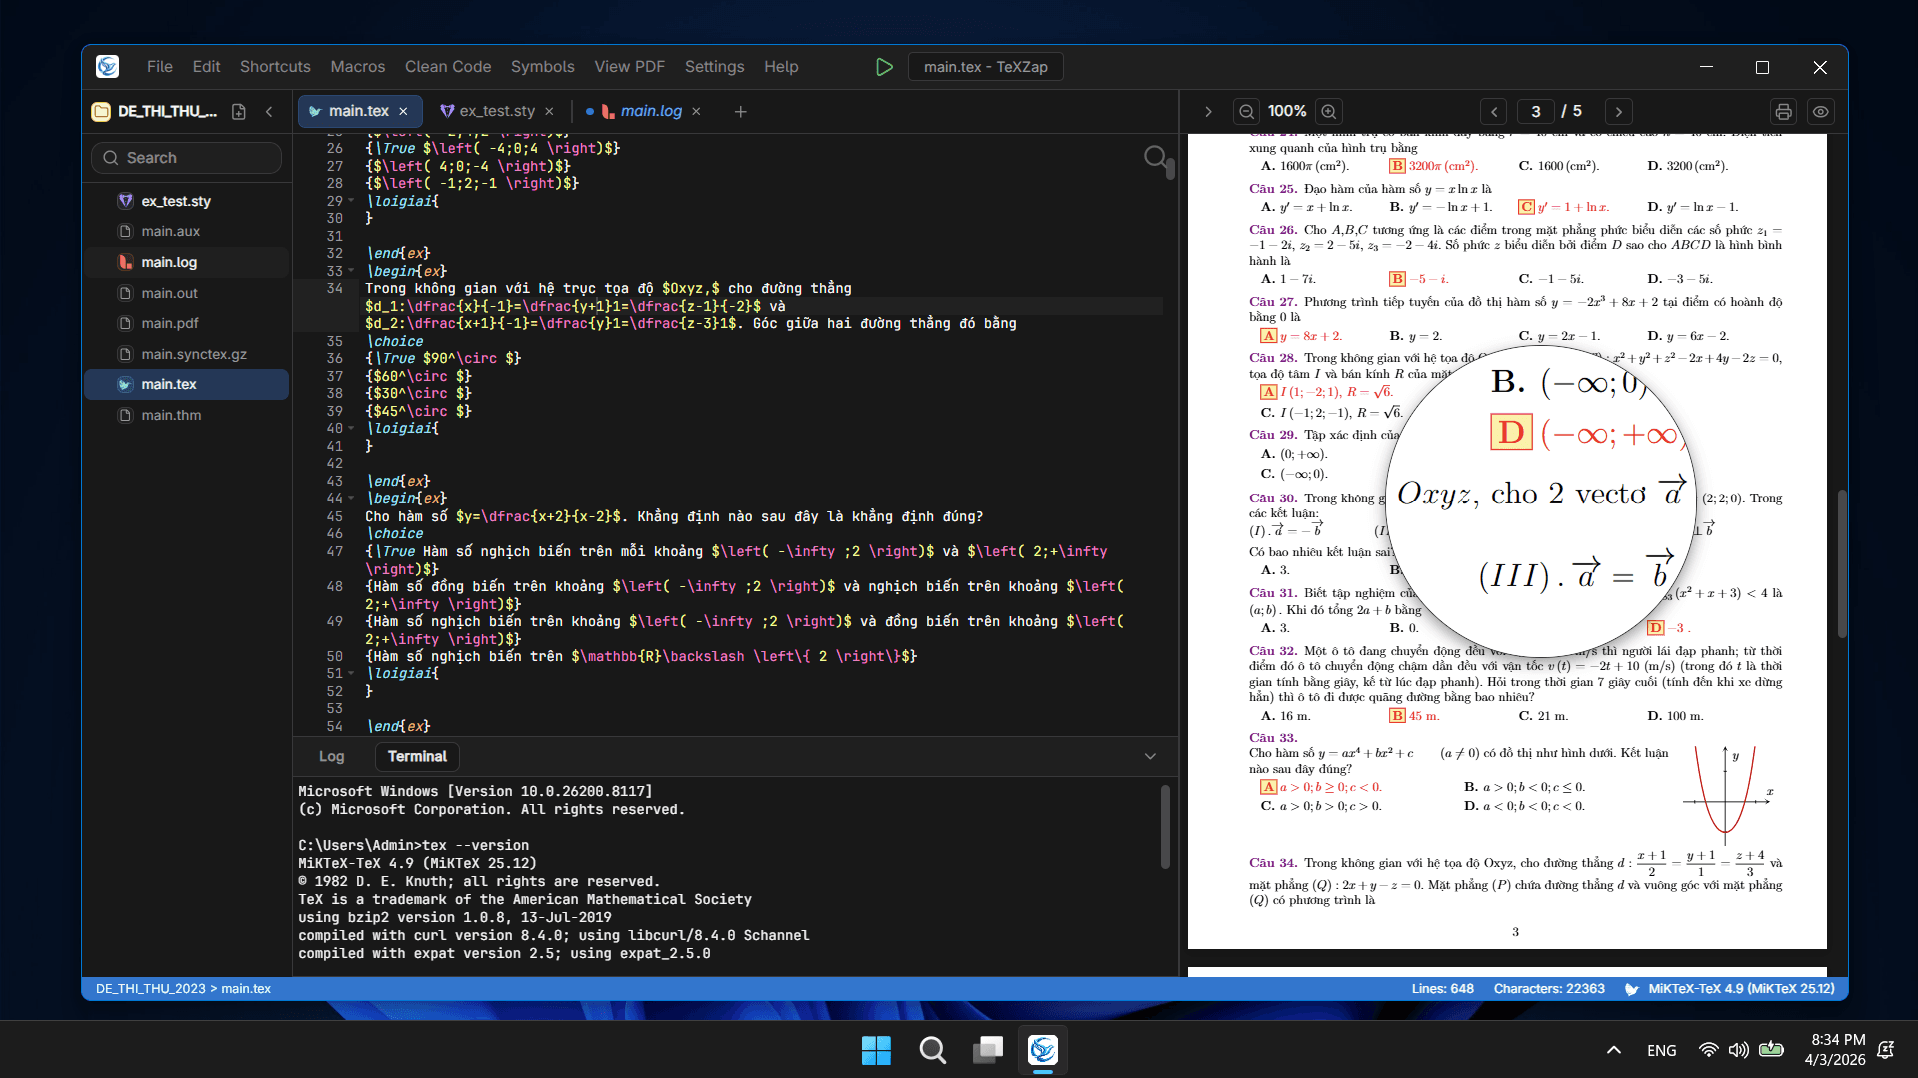Open the Settings menu
The image size is (1918, 1078).
714,67
